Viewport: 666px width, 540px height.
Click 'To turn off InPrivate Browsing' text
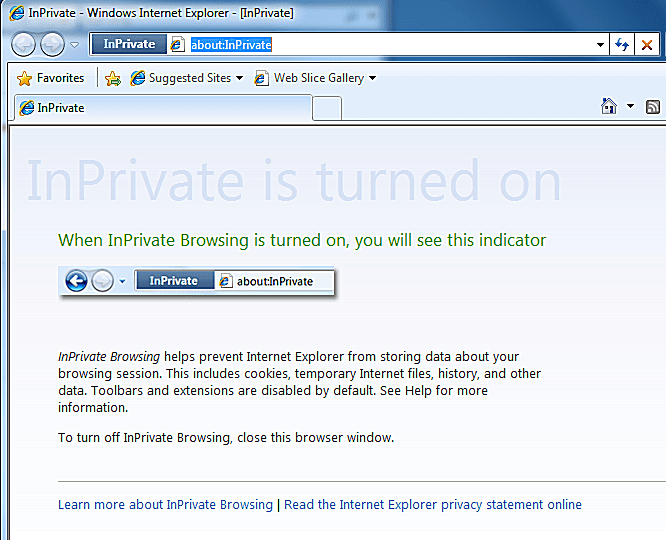point(226,438)
